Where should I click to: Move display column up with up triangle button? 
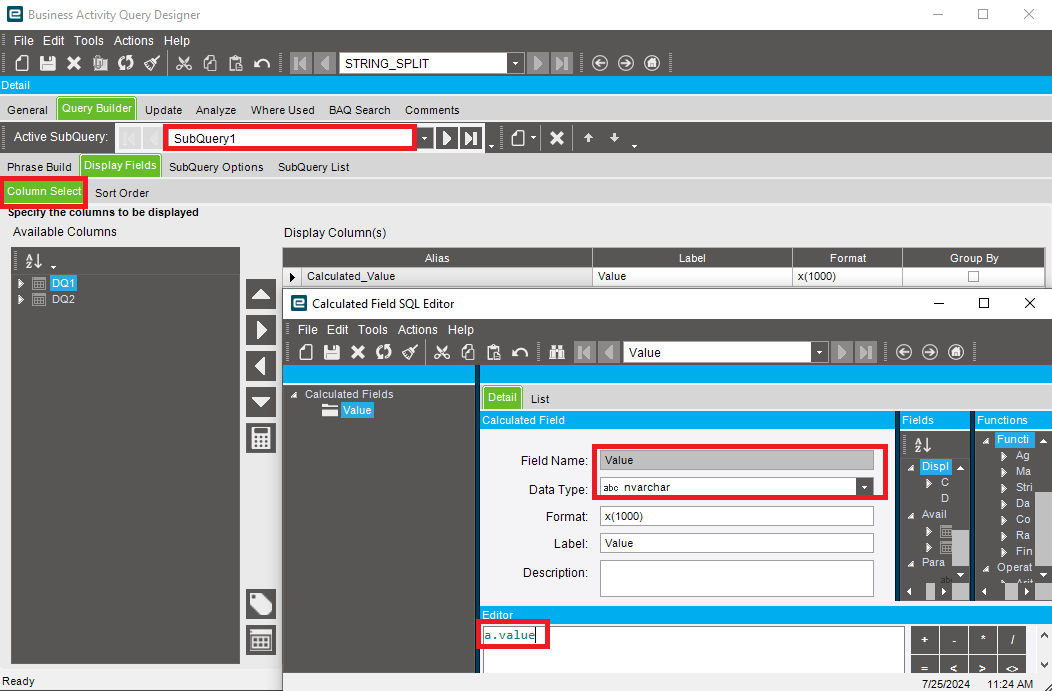pos(261,294)
